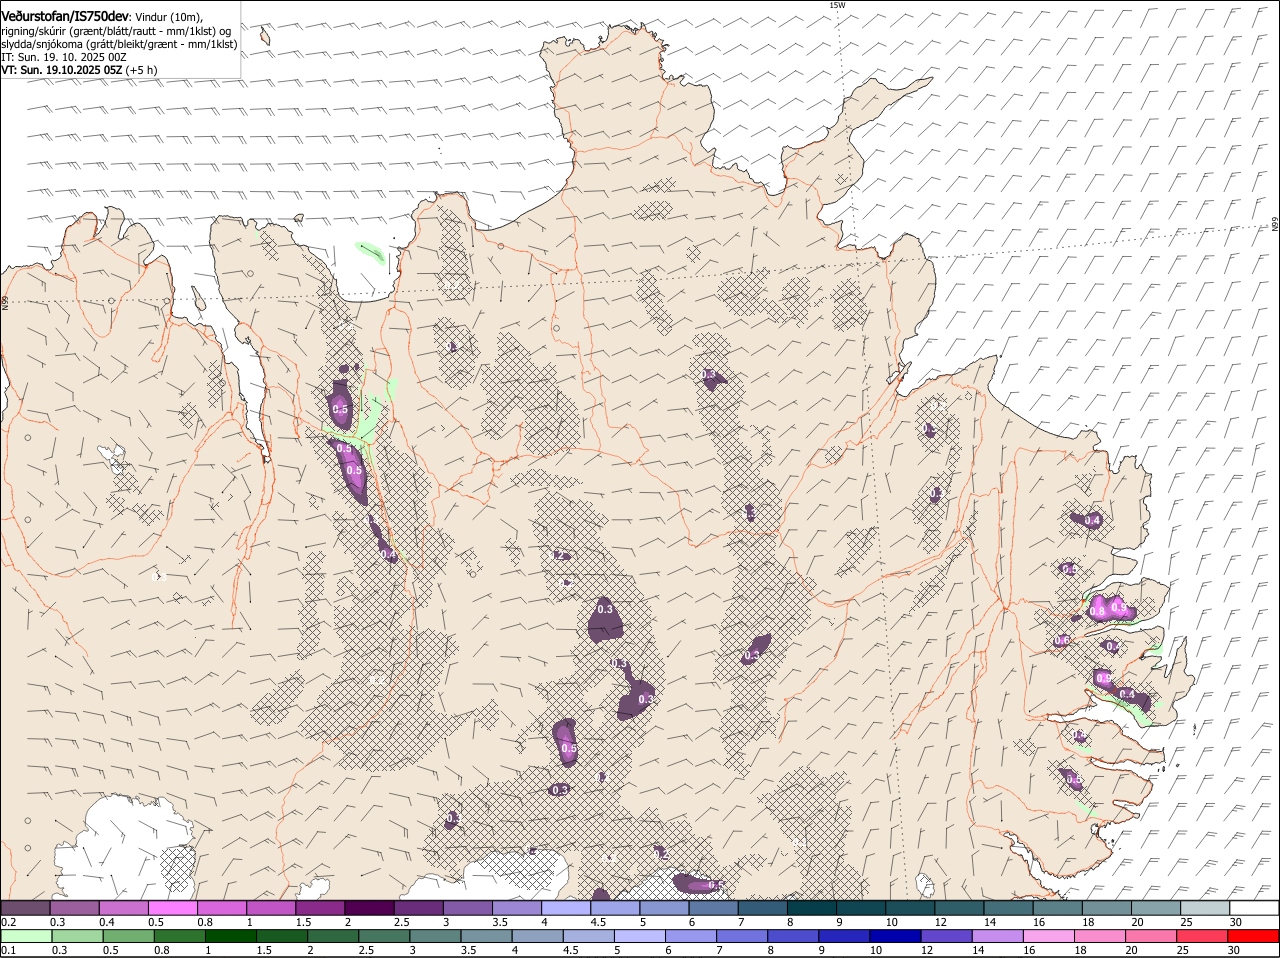Select upper legend swatch for 1 mm
The width and height of the screenshot is (1280, 958).
coord(270,907)
